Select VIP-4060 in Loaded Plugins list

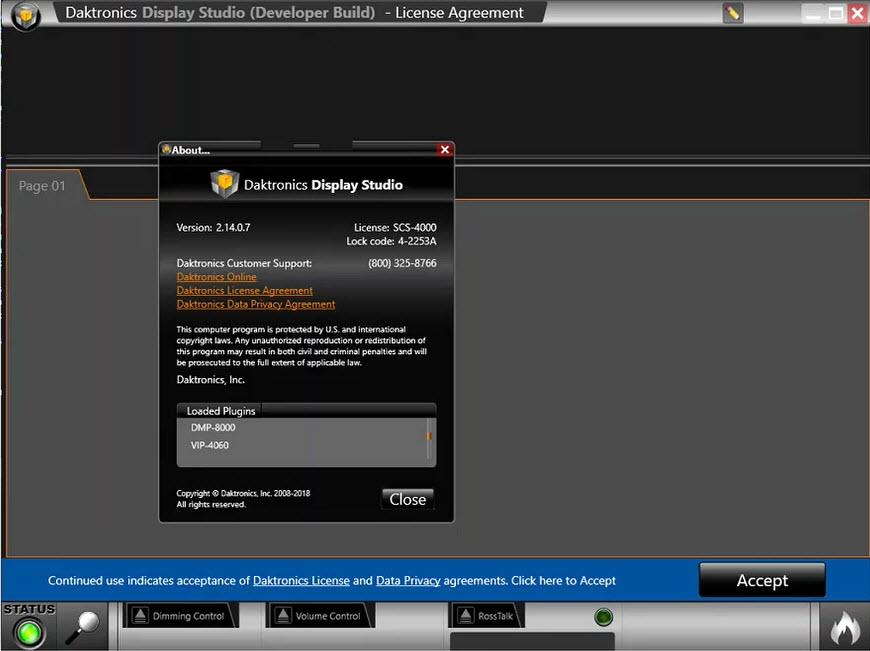tap(209, 445)
